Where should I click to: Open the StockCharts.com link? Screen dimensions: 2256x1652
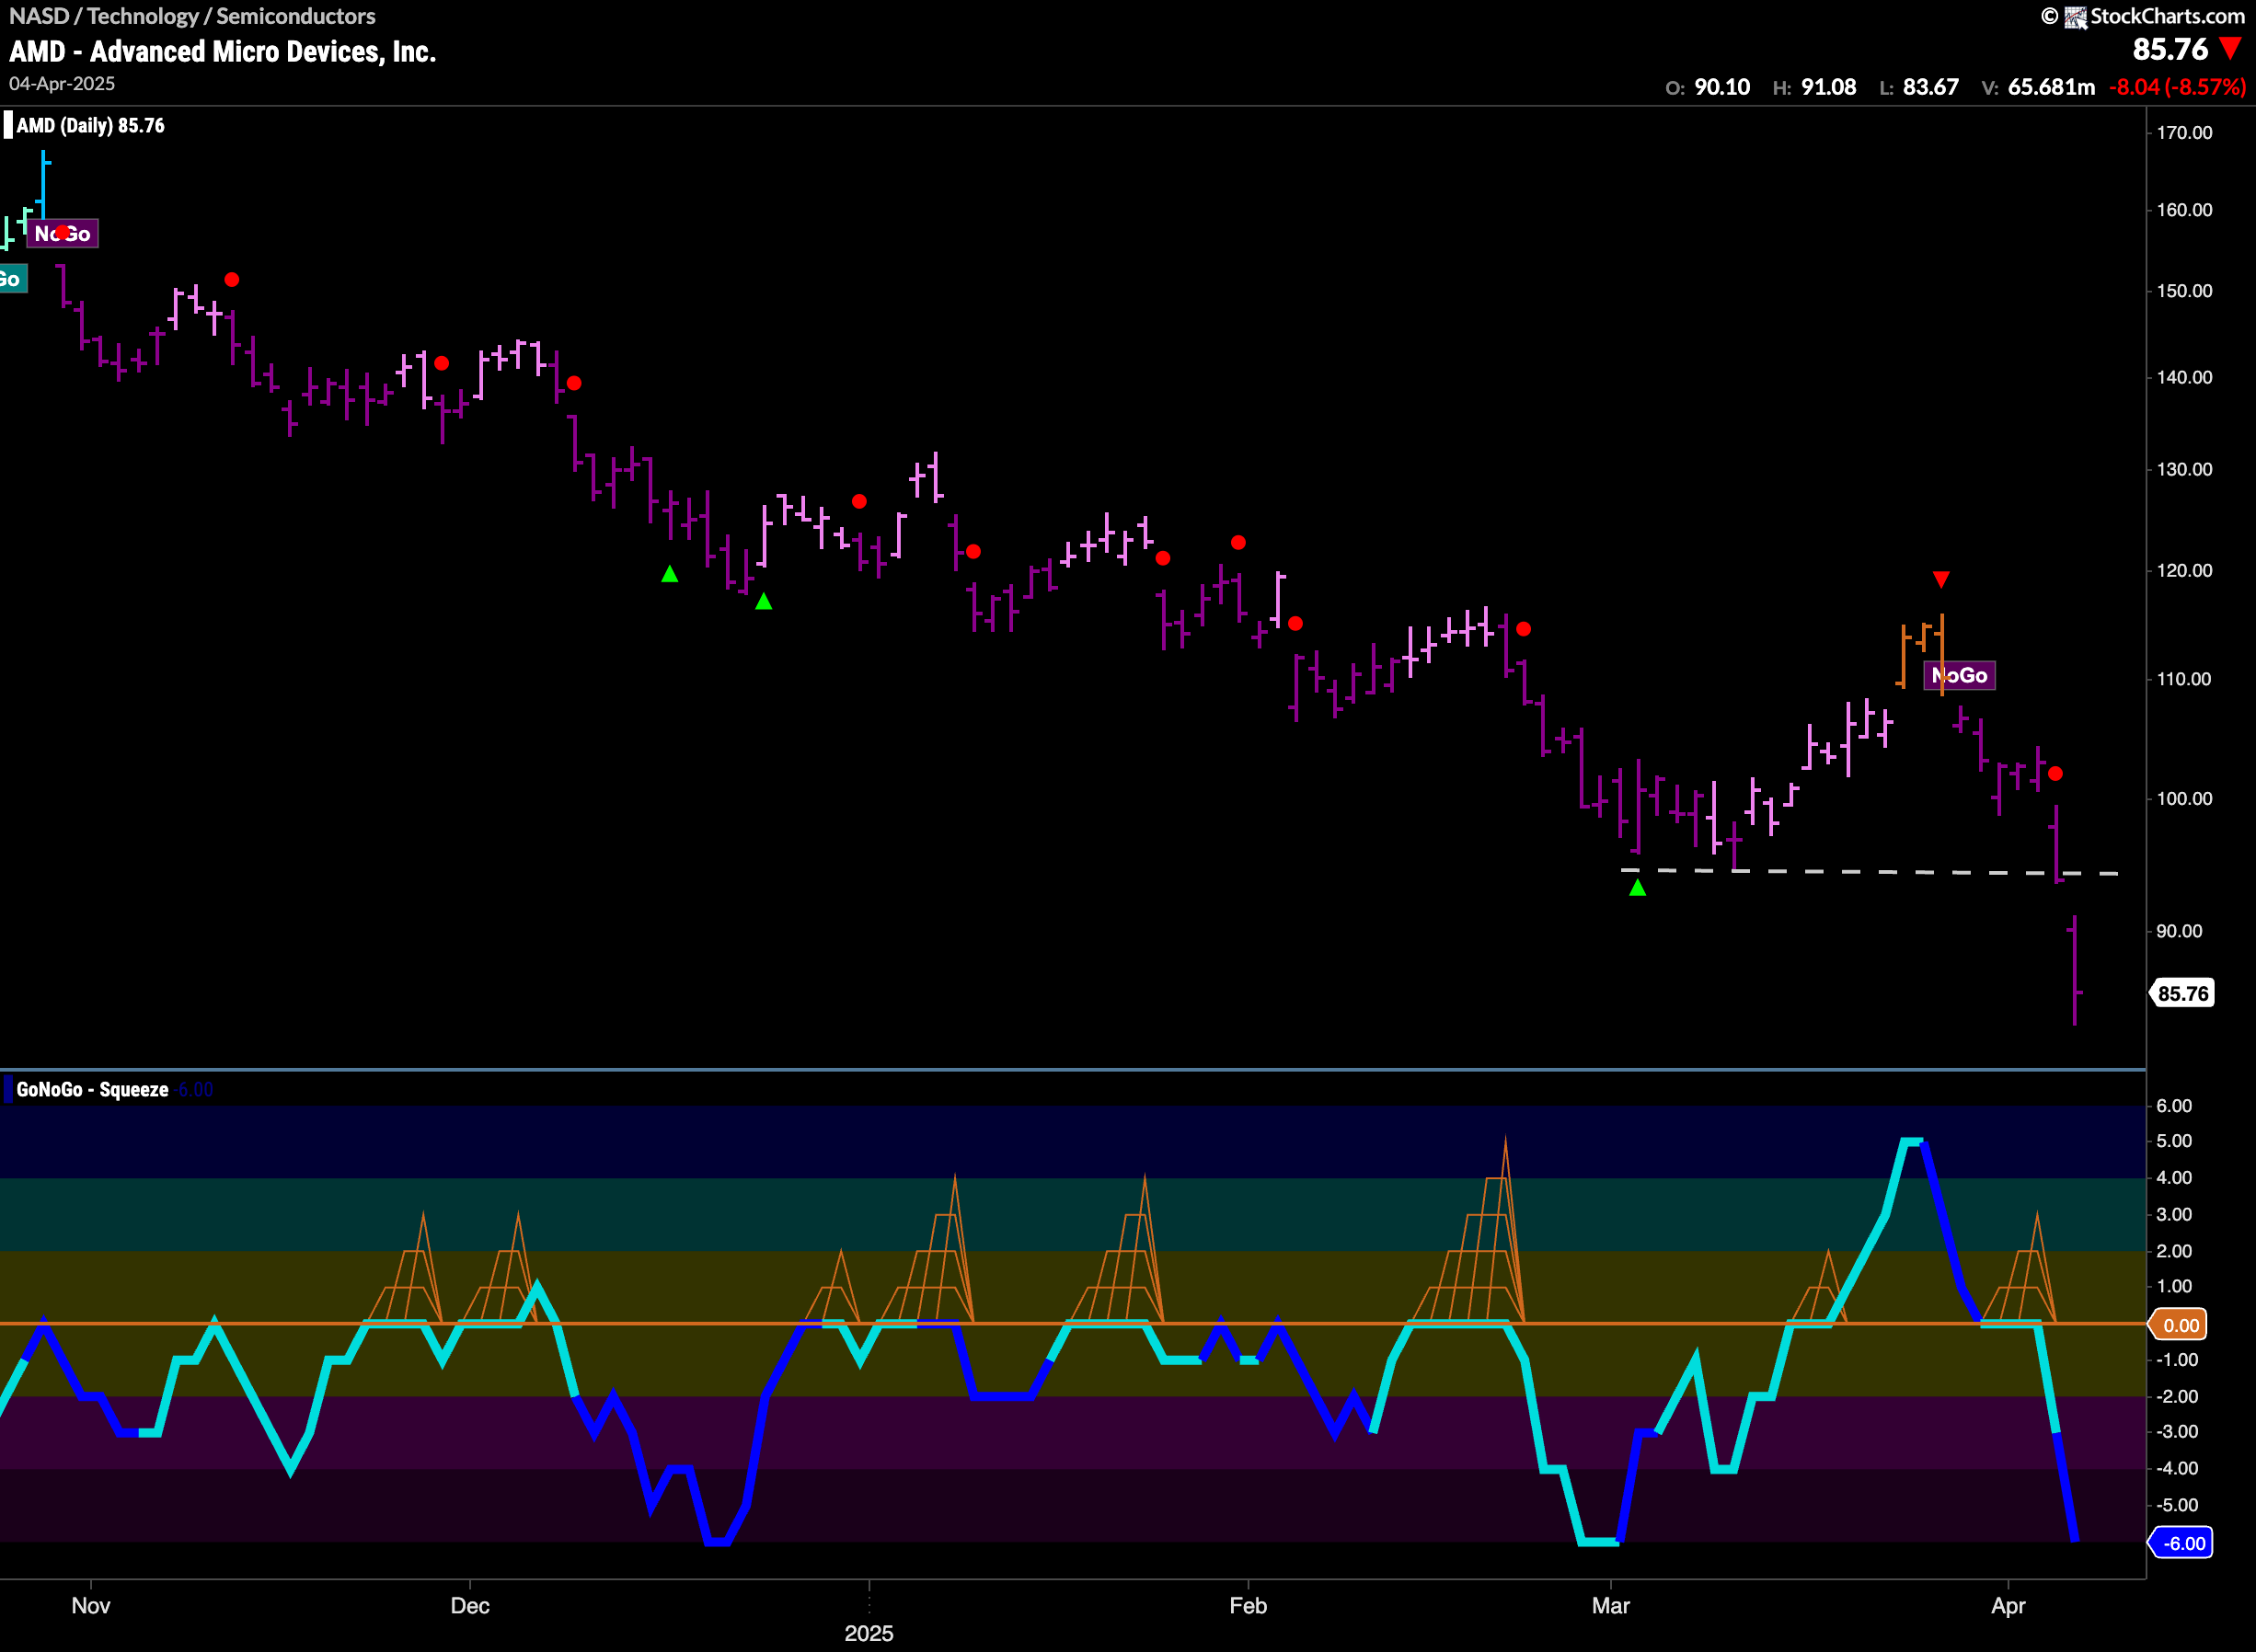click(2167, 16)
